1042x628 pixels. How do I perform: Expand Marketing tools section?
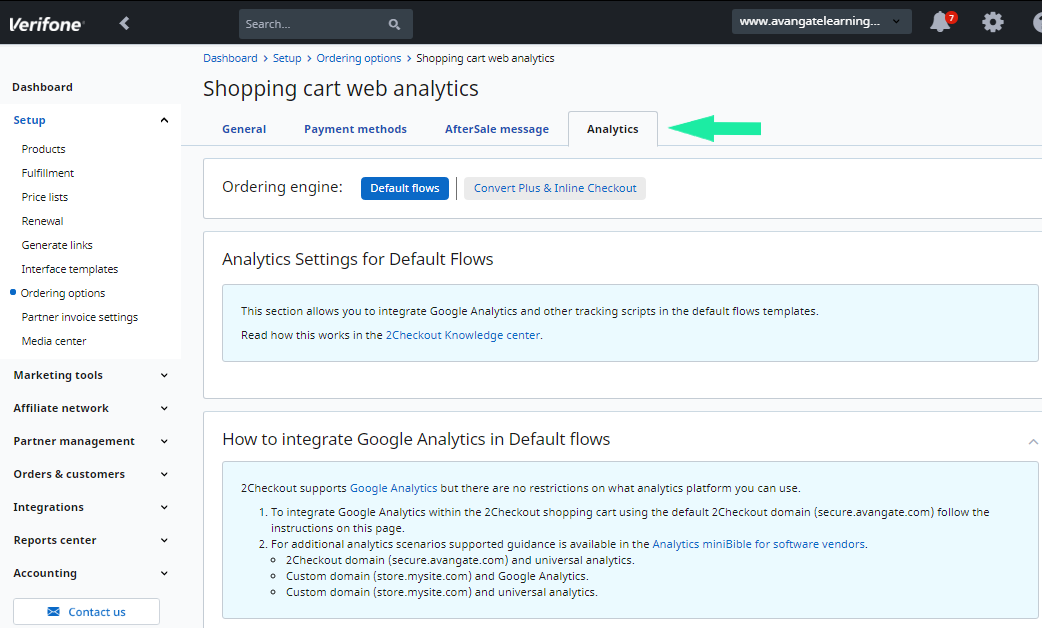164,375
